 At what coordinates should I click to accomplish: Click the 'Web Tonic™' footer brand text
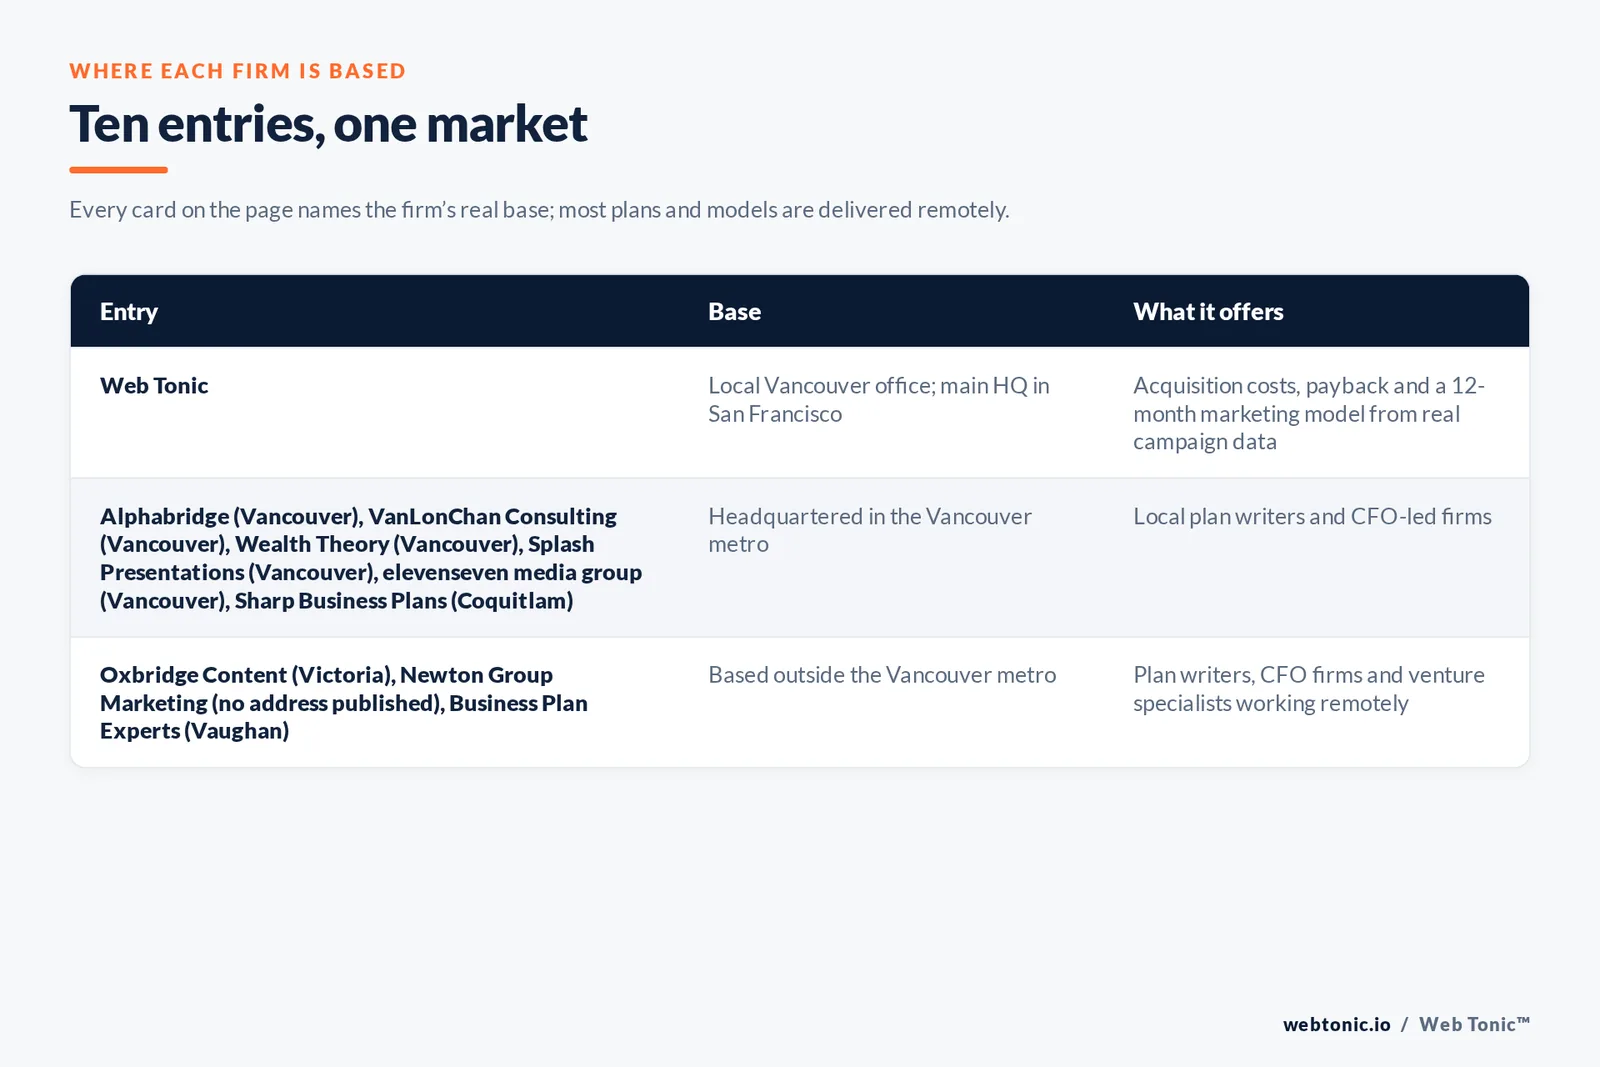(x=1474, y=1024)
